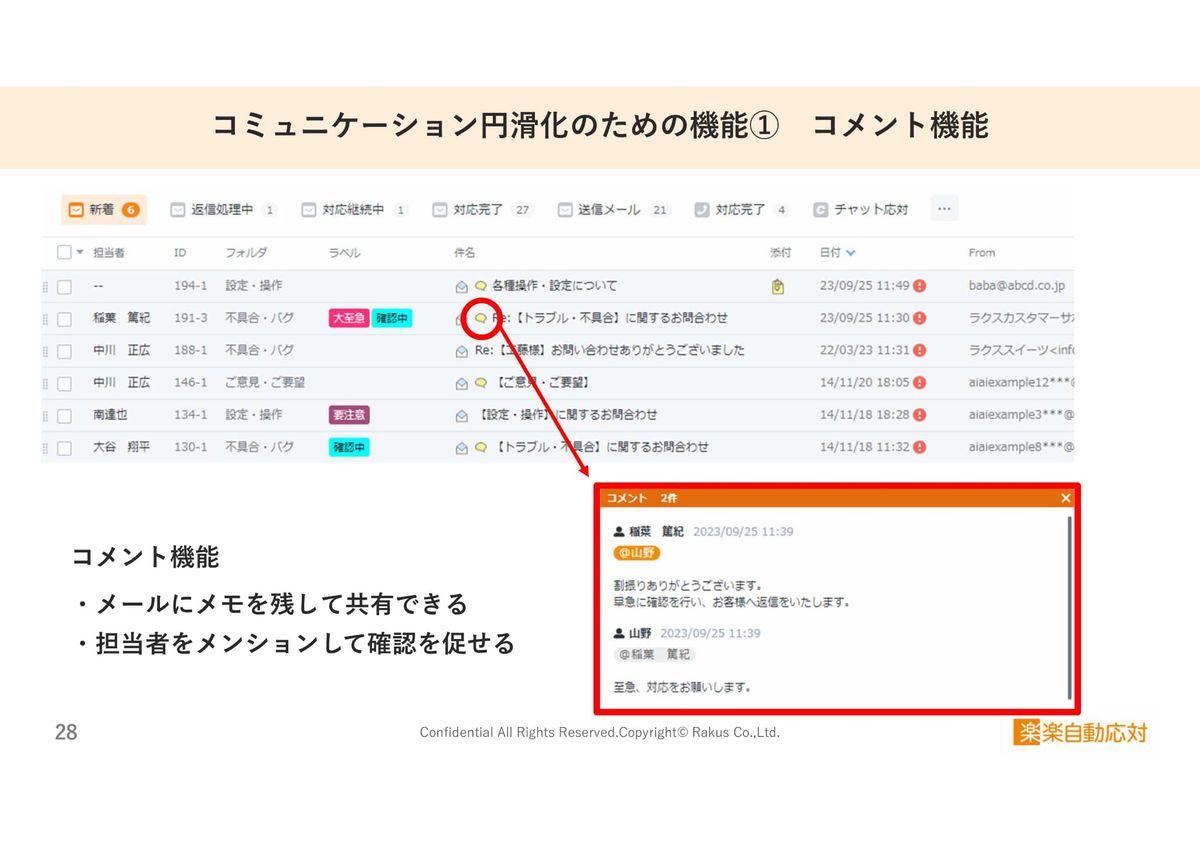
Task: Check the select-all checkbox in table header
Action: (x=64, y=253)
